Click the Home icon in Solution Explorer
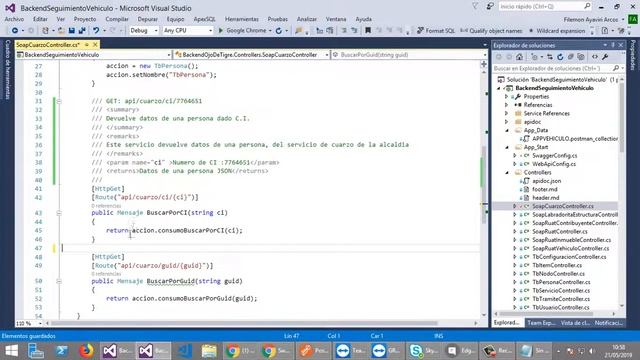The height and width of the screenshot is (360, 640). [x=519, y=57]
